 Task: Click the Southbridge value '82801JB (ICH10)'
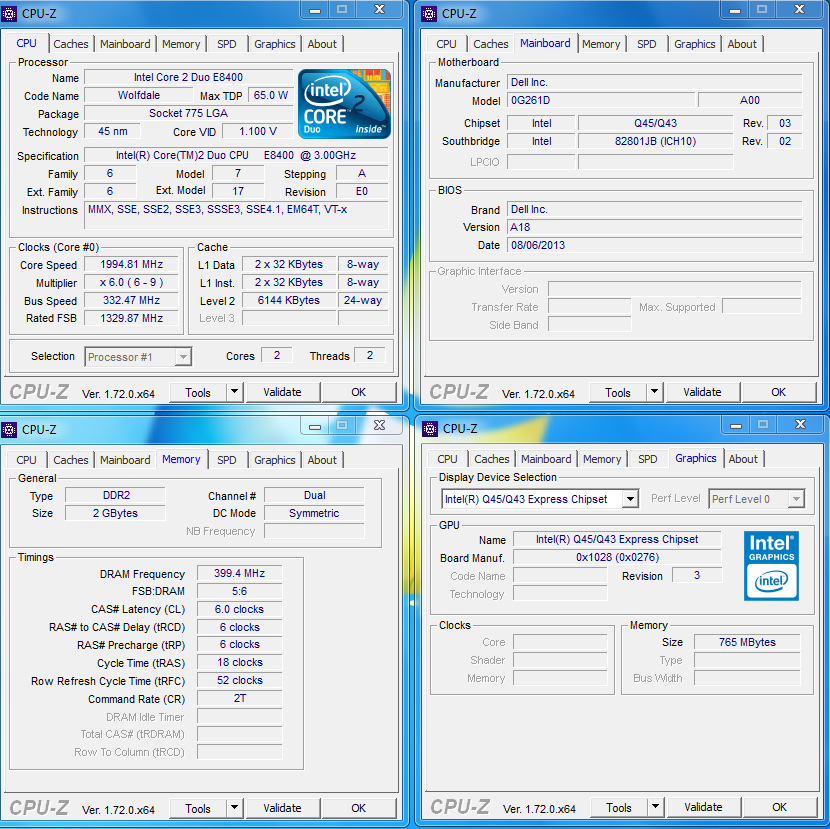coord(656,141)
